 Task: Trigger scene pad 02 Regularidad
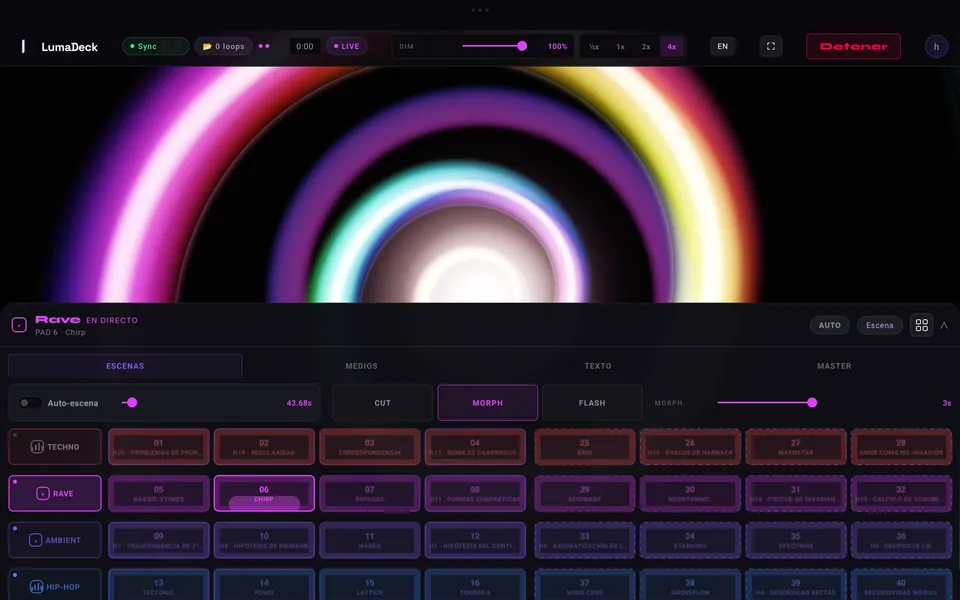pos(264,447)
